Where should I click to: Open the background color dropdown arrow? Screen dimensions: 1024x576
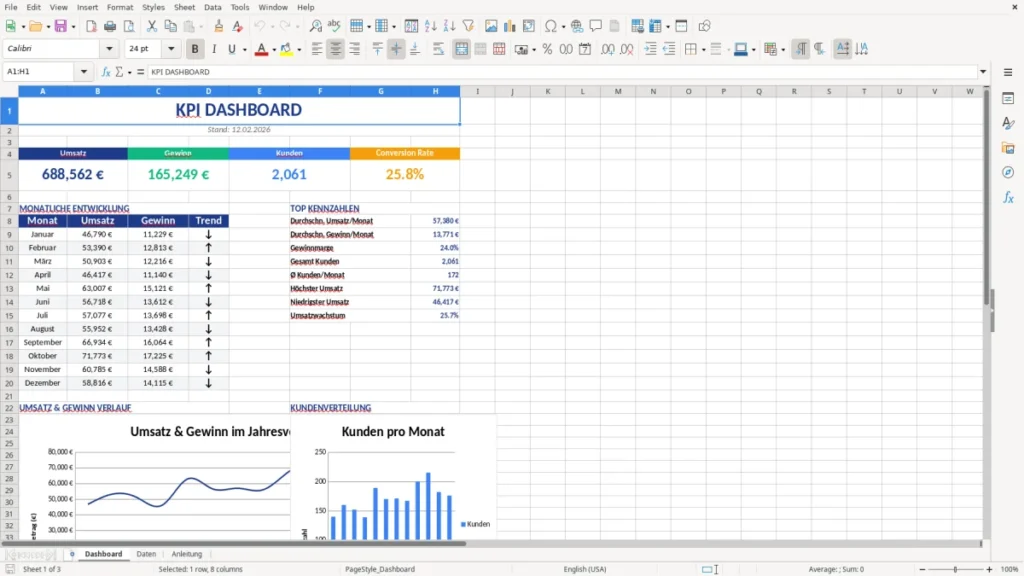[299, 50]
